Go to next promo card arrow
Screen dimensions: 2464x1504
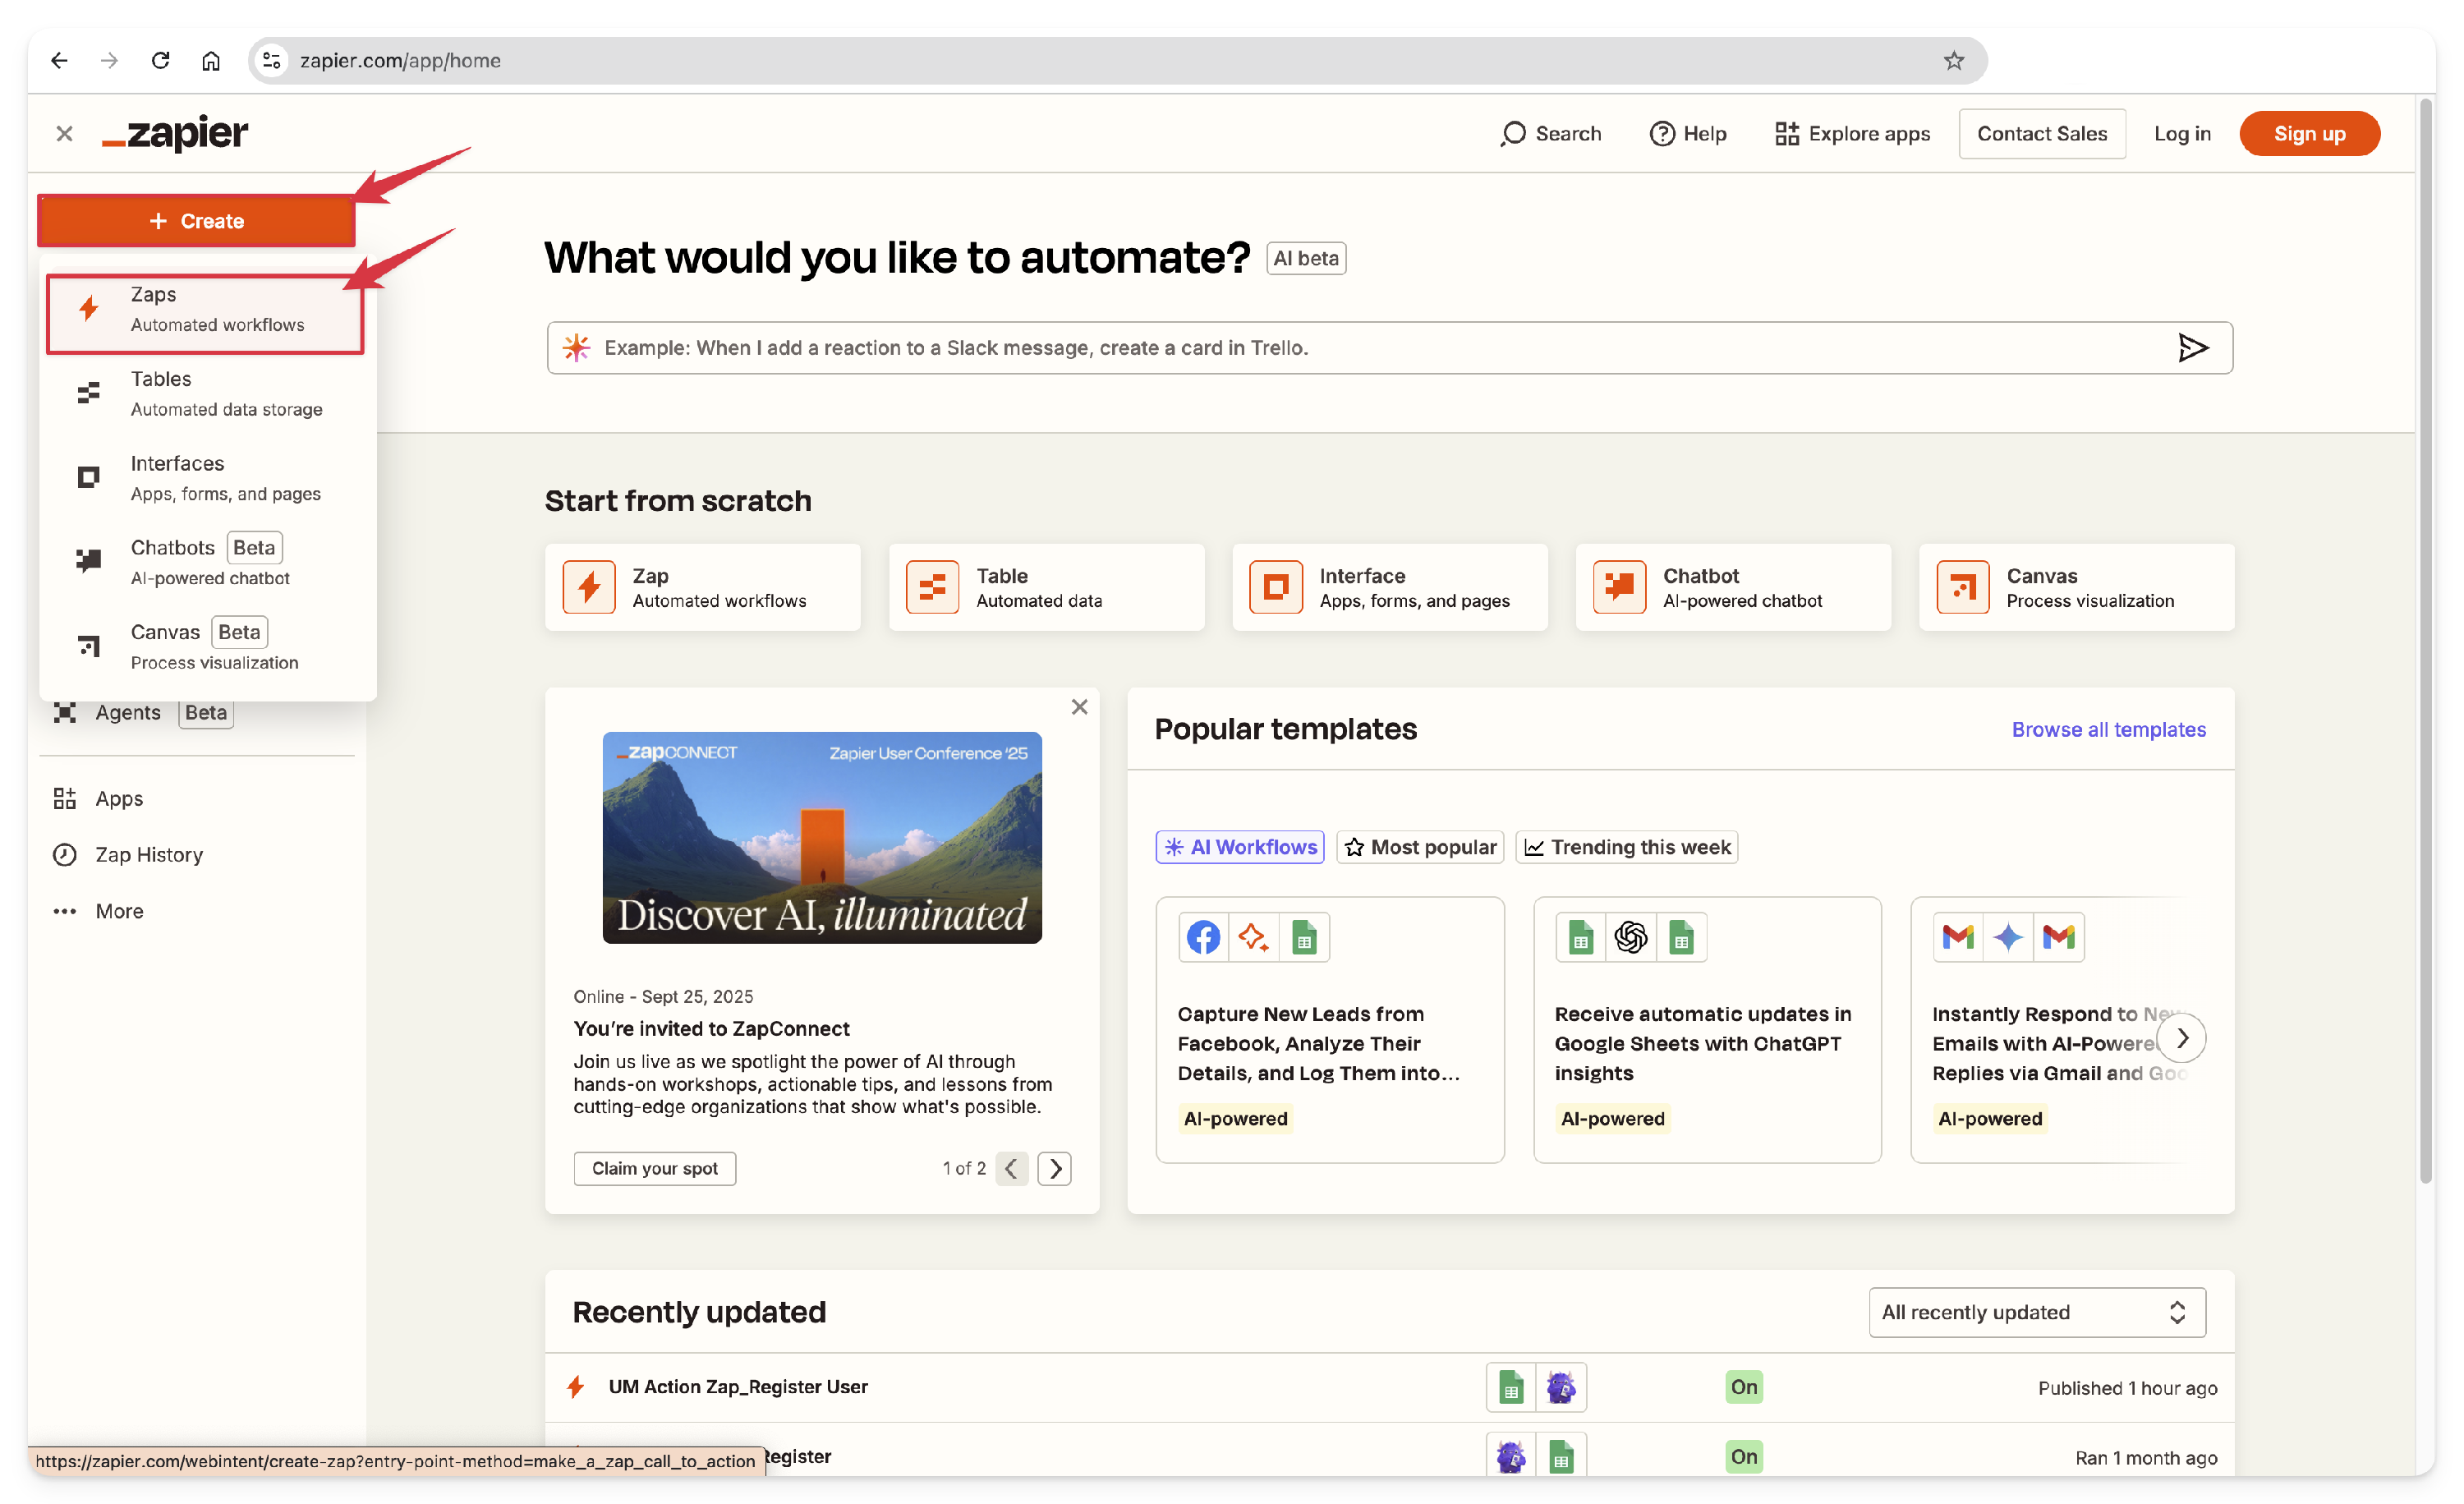(x=1054, y=1168)
